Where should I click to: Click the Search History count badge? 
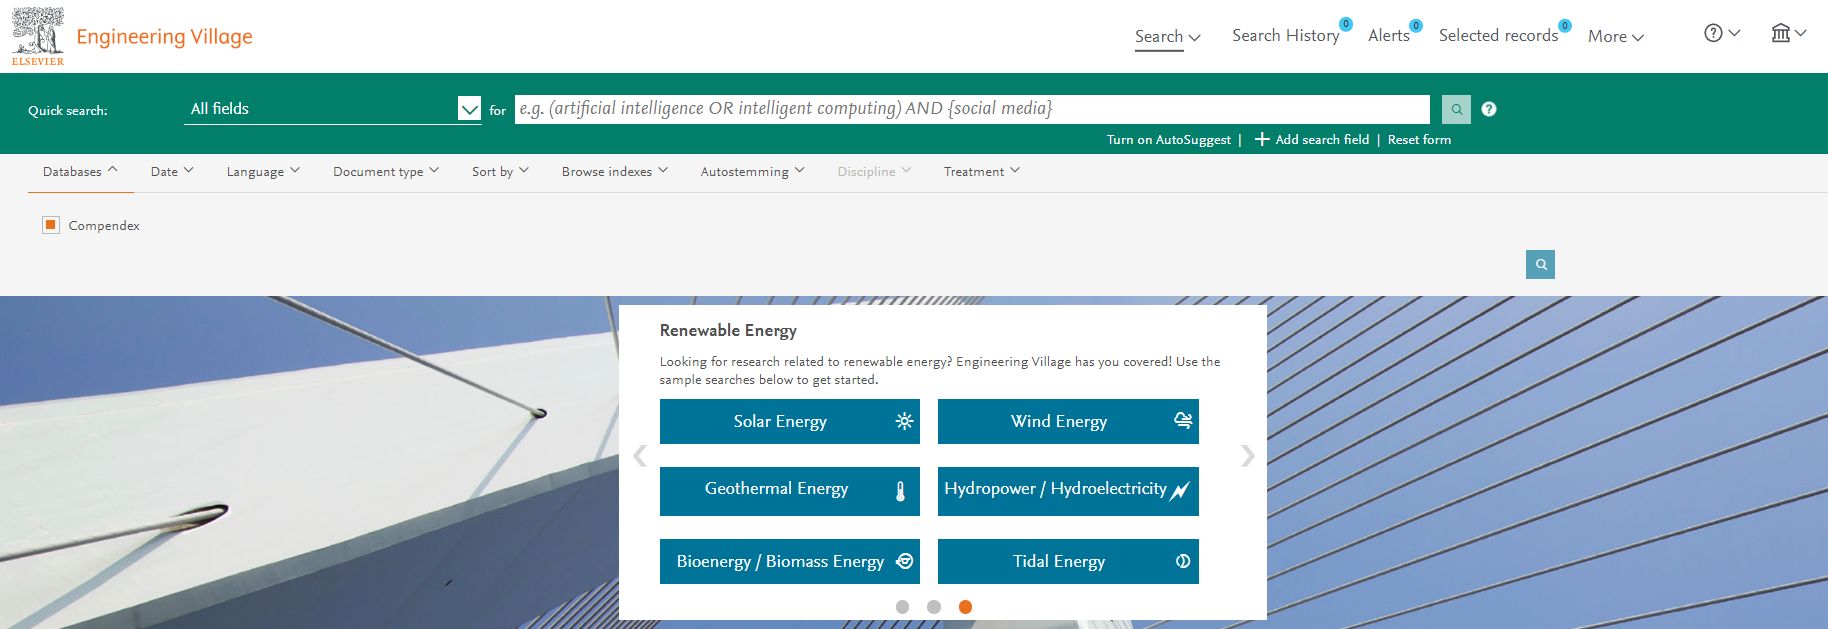point(1346,24)
